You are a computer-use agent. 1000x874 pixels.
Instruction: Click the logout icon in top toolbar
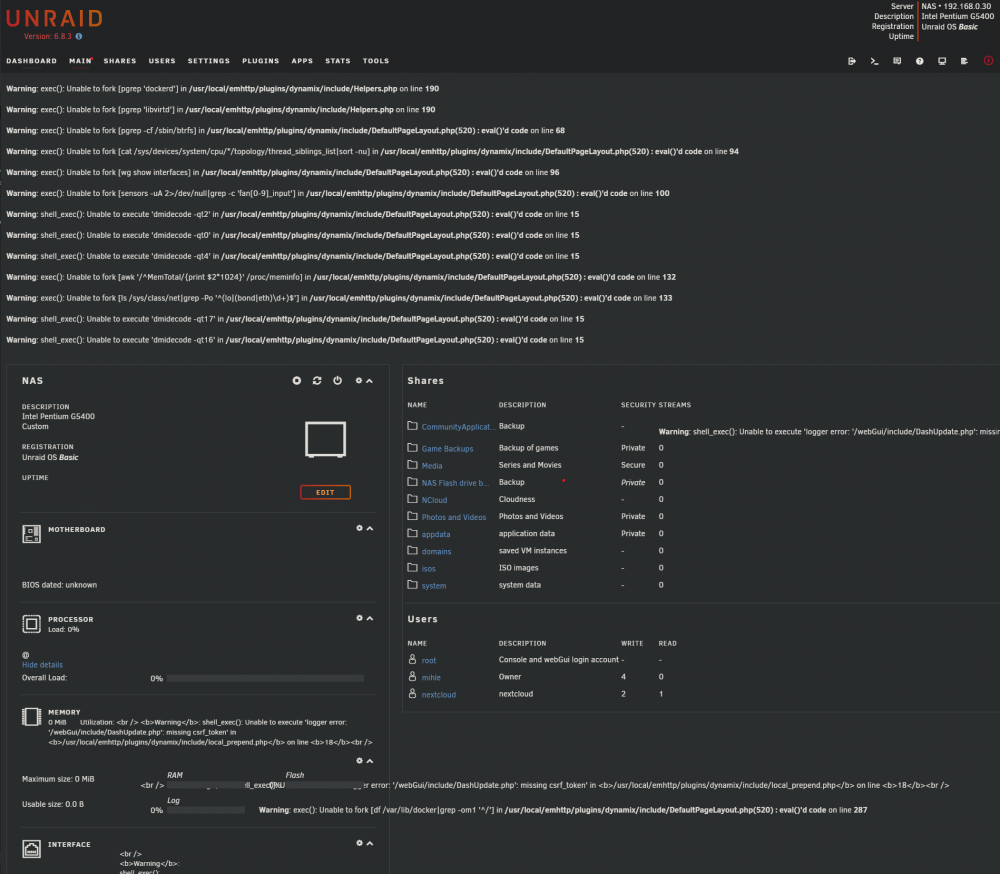(x=851, y=61)
